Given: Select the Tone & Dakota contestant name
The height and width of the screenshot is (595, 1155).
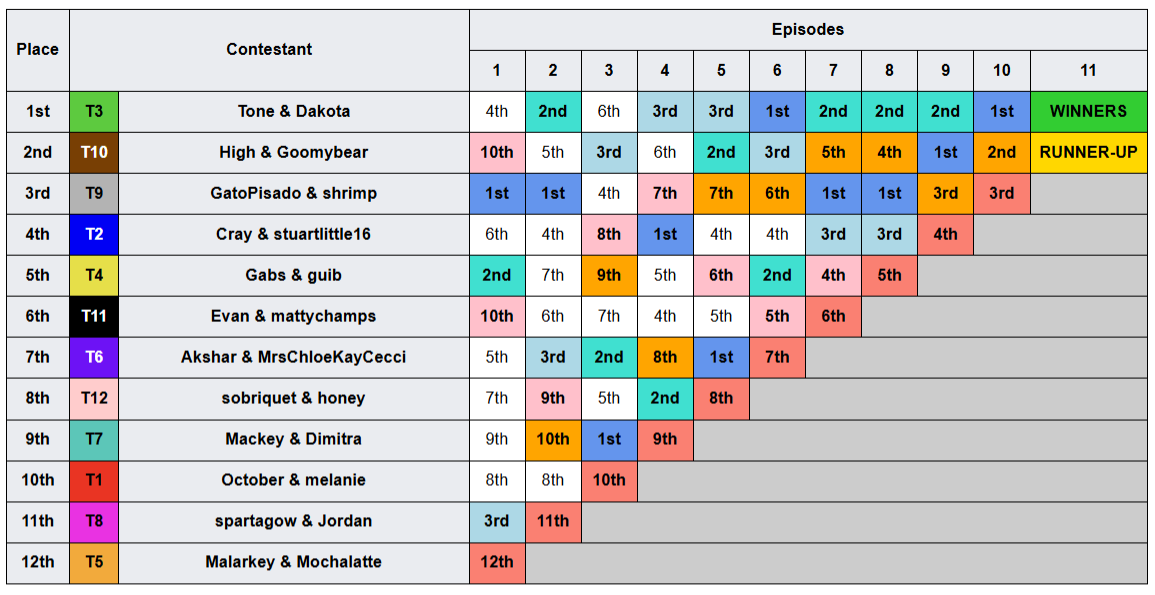Looking at the screenshot, I should point(294,112).
